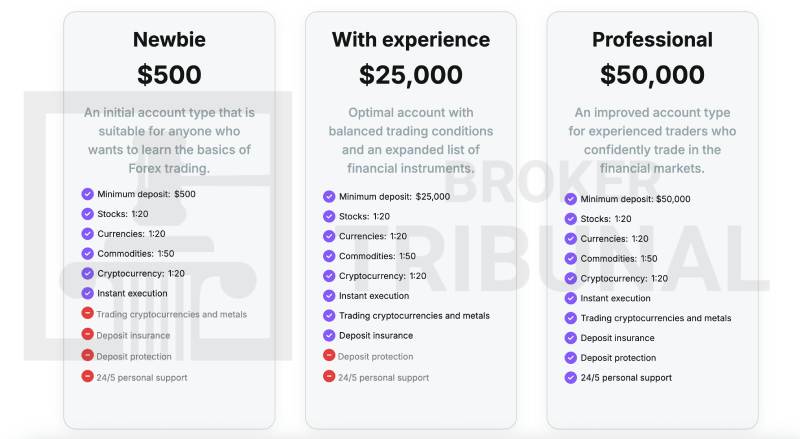
Task: Click red minus icon beside Newbie Trading cryptocurrencies and metals
Action: click(x=88, y=314)
